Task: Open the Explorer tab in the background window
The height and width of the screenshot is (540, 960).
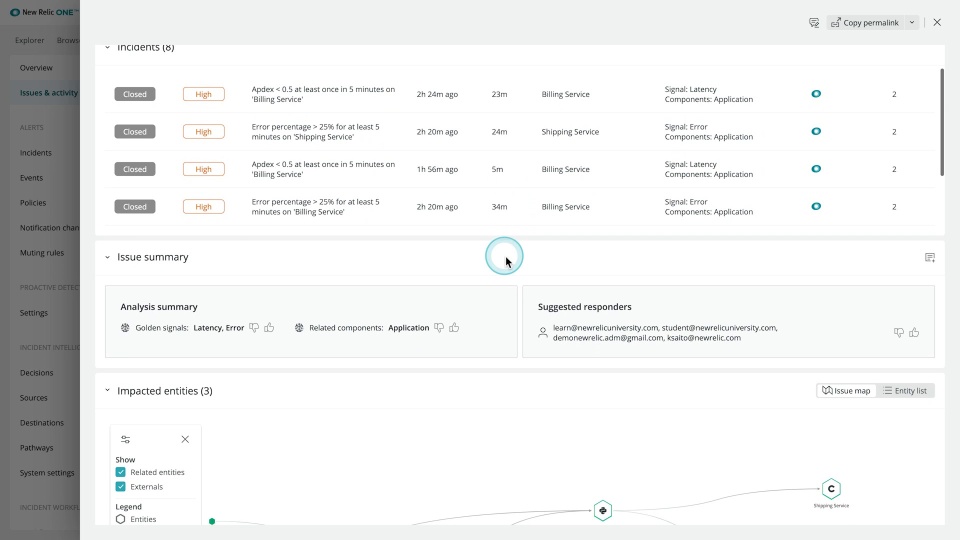Action: point(29,40)
